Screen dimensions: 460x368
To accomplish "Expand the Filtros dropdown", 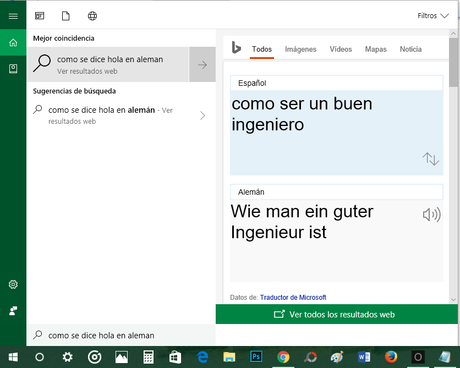I will click(433, 16).
